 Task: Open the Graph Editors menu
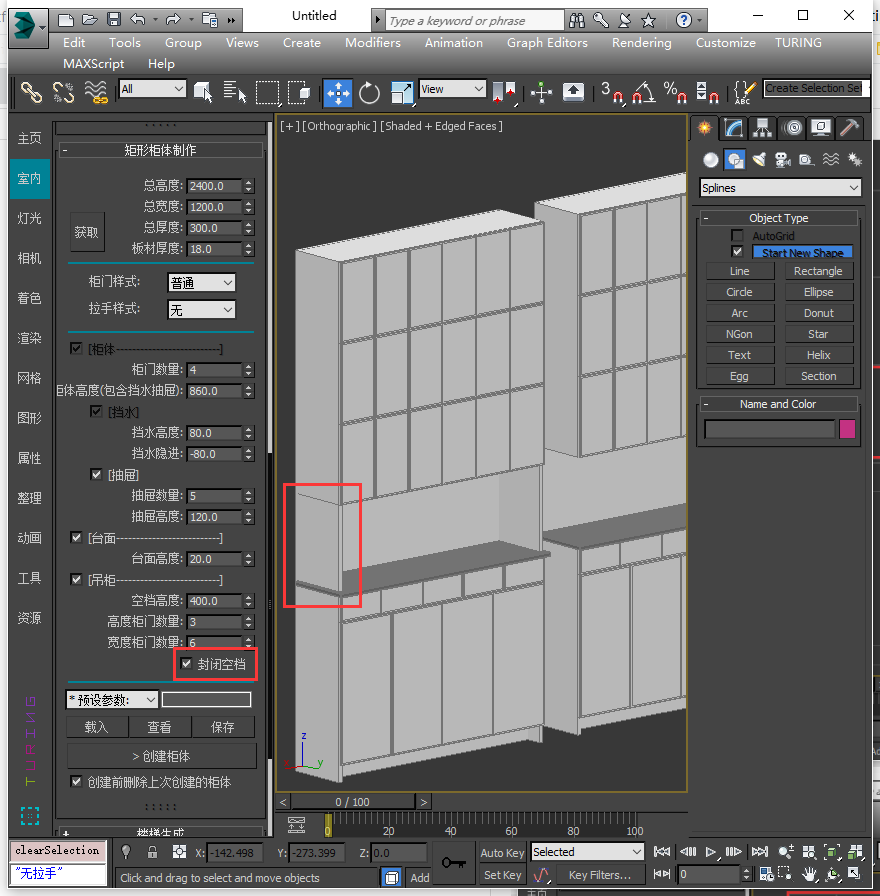coord(547,43)
